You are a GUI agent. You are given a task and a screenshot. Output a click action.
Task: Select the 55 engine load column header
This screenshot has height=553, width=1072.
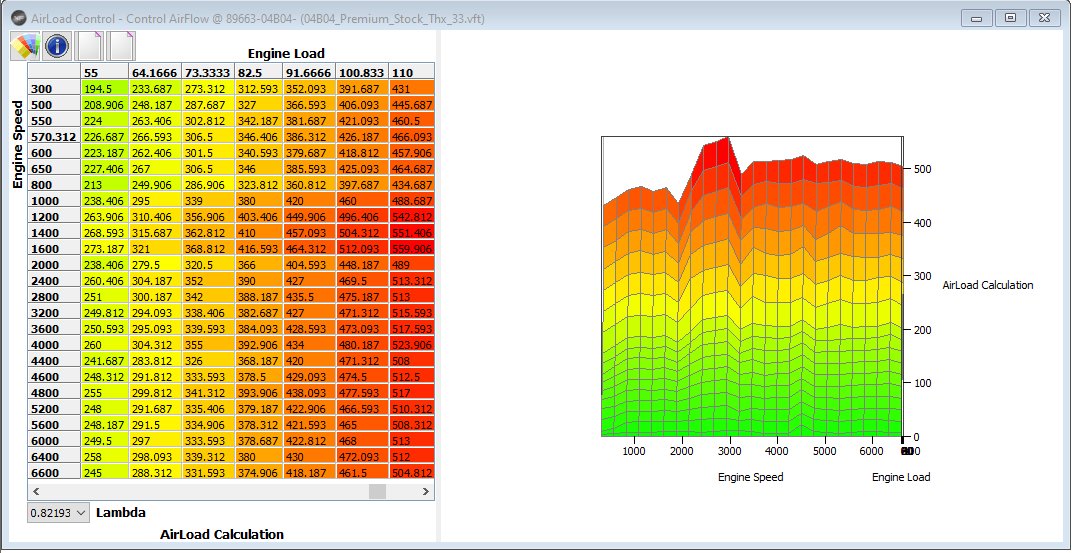(105, 72)
